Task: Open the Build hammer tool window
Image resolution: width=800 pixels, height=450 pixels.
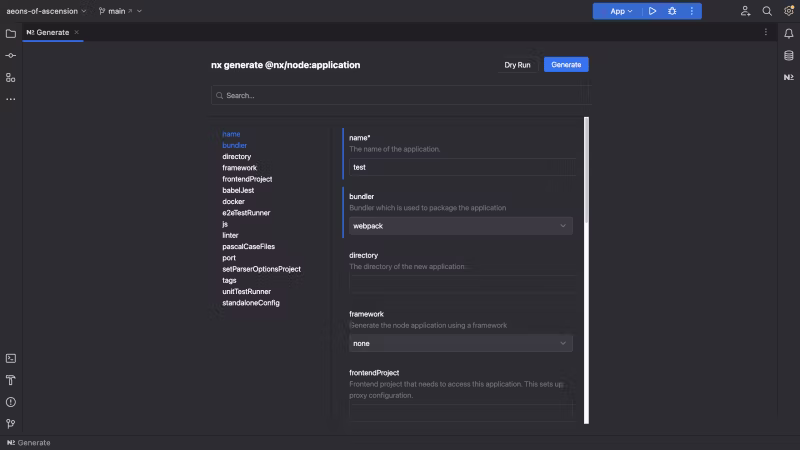Action: [11, 380]
